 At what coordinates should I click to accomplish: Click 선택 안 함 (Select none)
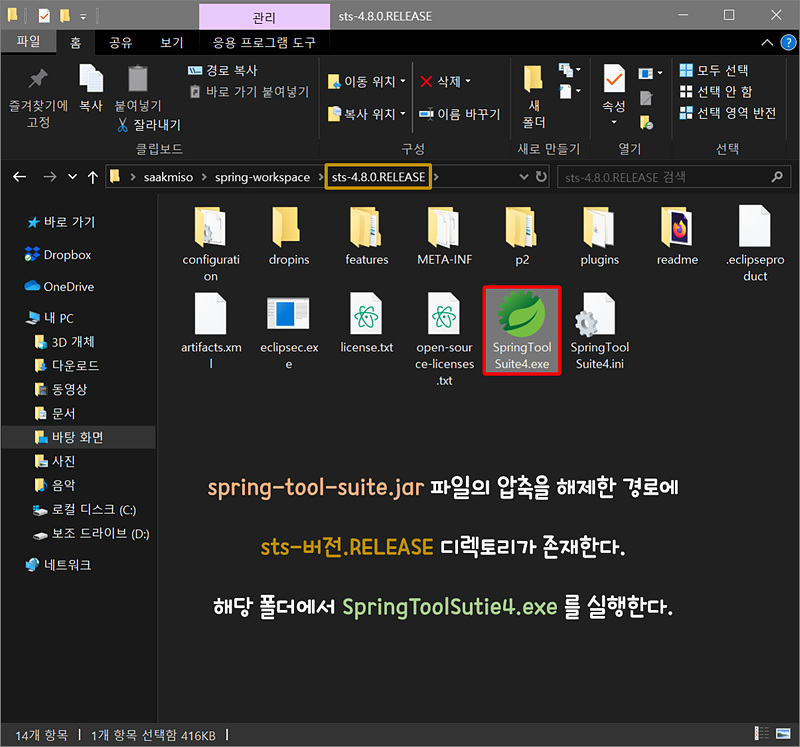pyautogui.click(x=716, y=92)
